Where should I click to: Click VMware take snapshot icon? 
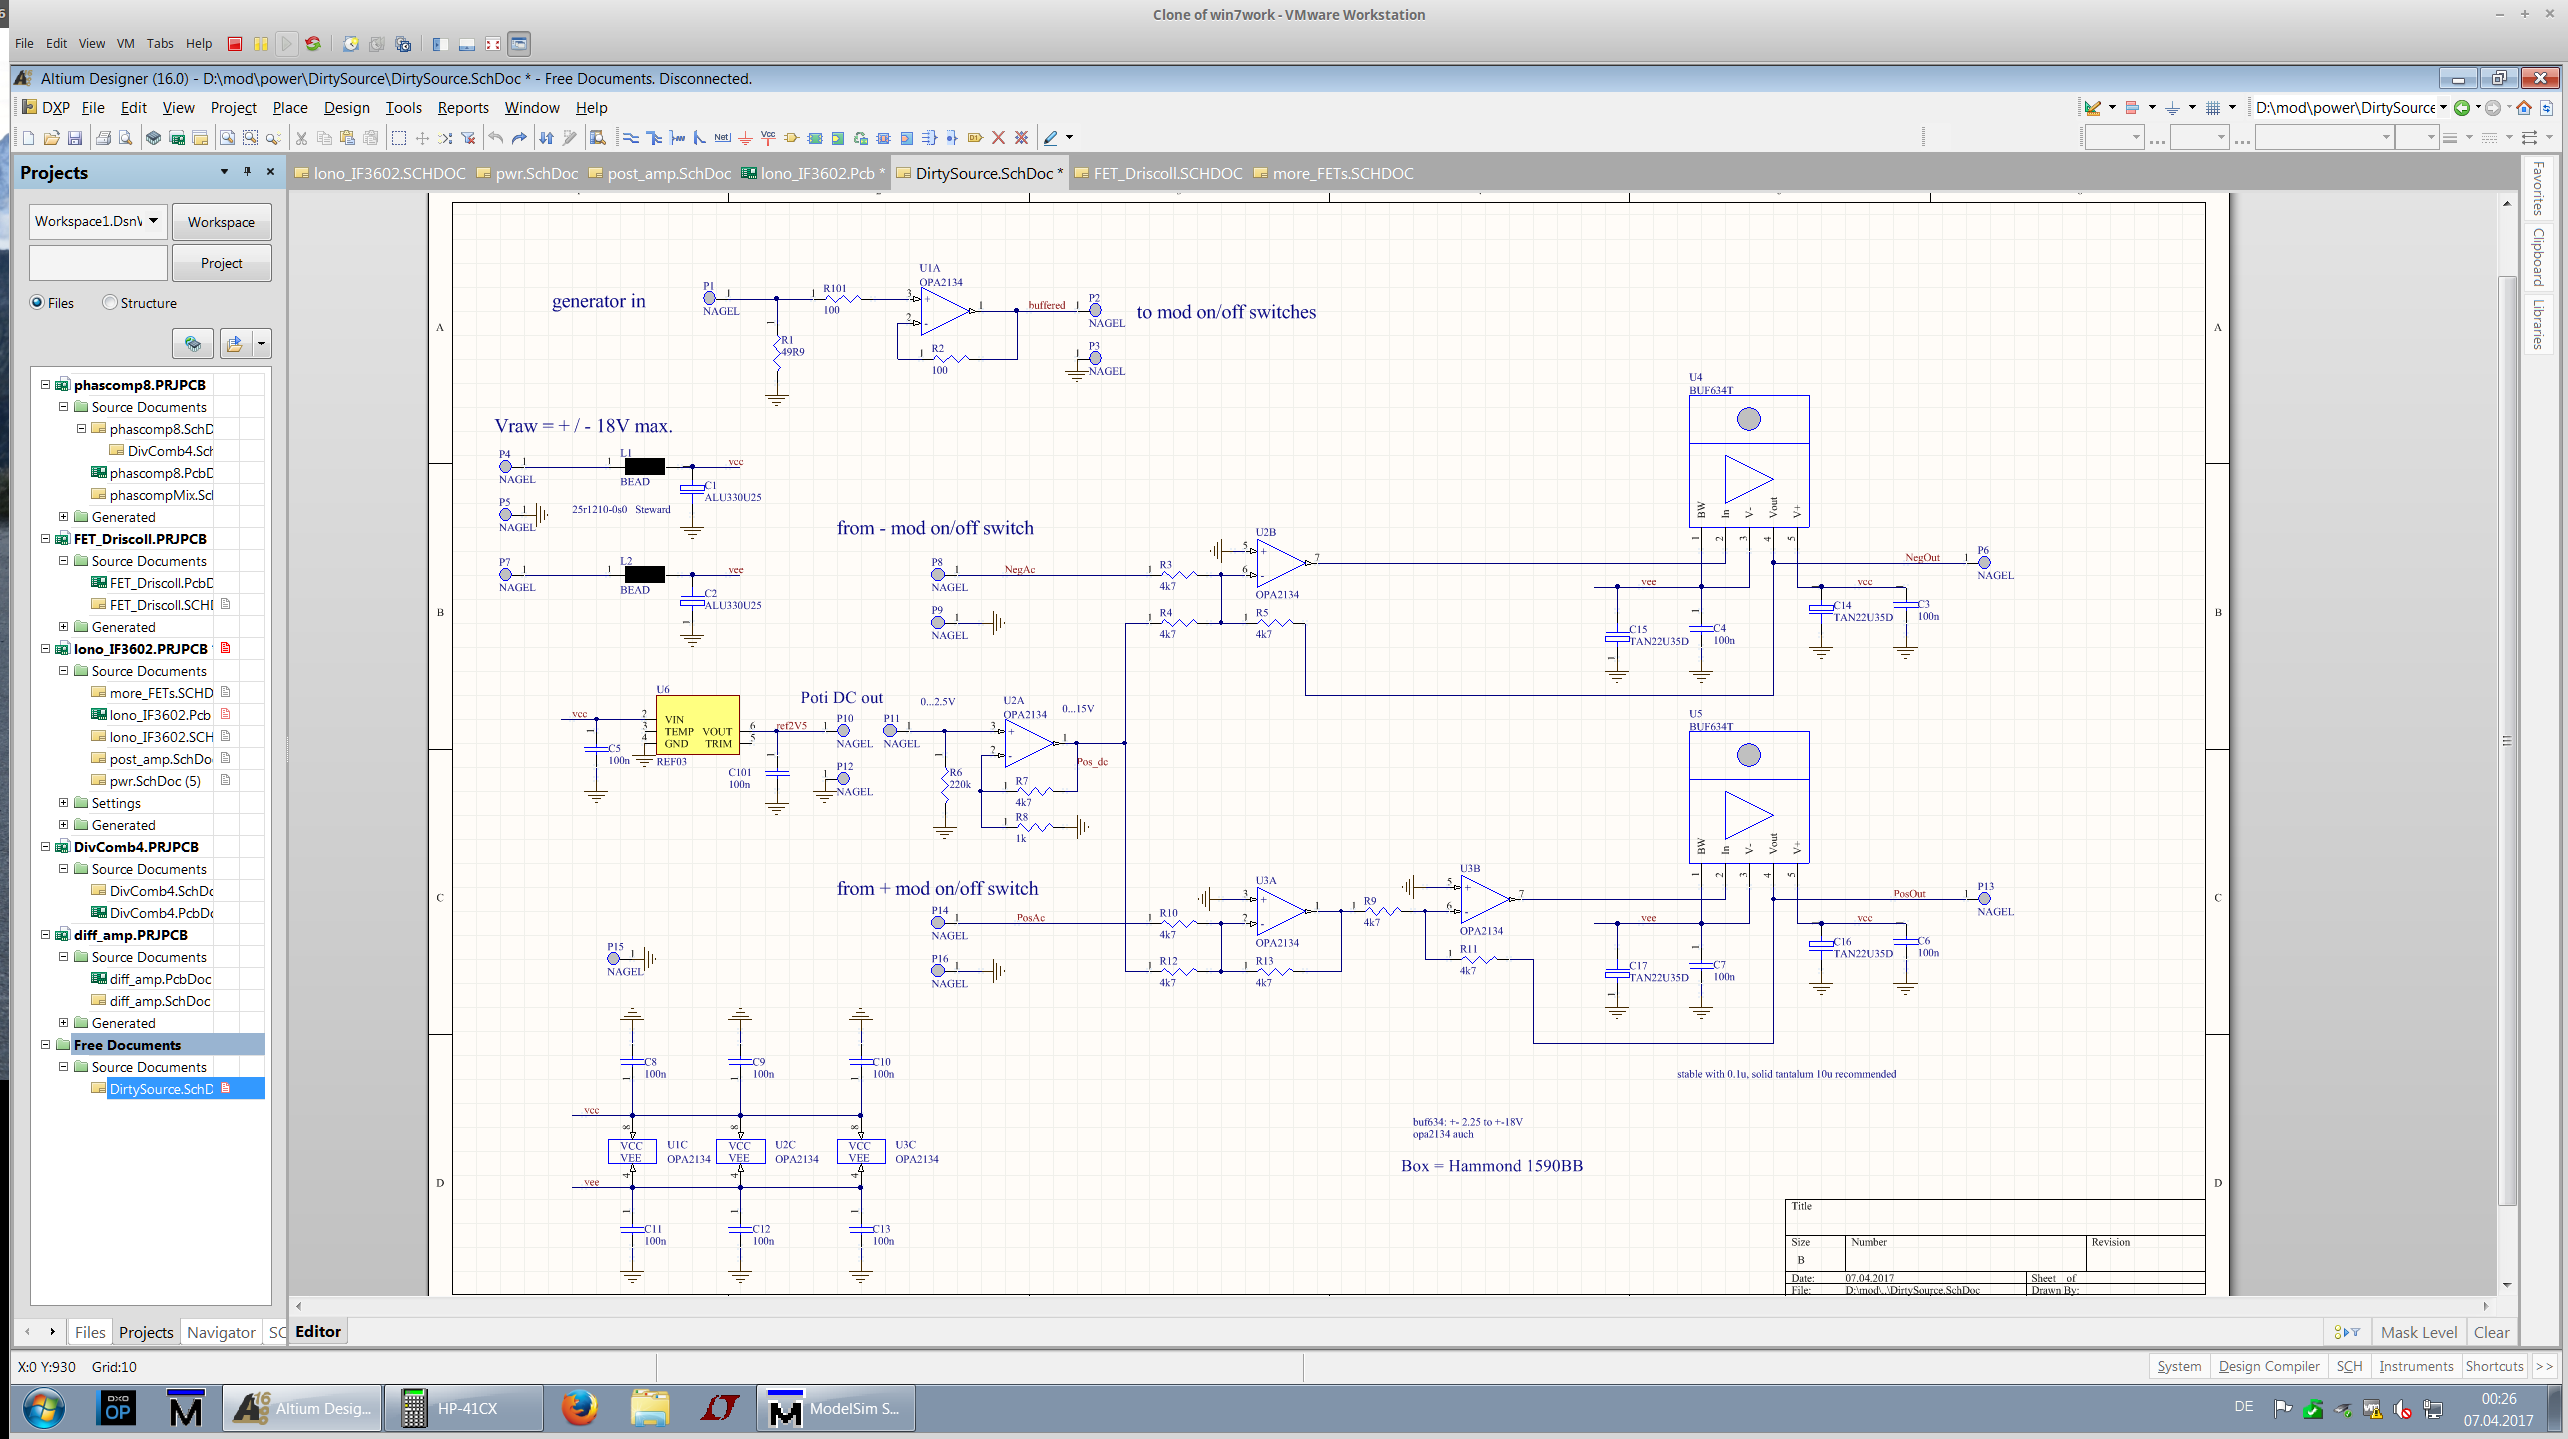[351, 44]
